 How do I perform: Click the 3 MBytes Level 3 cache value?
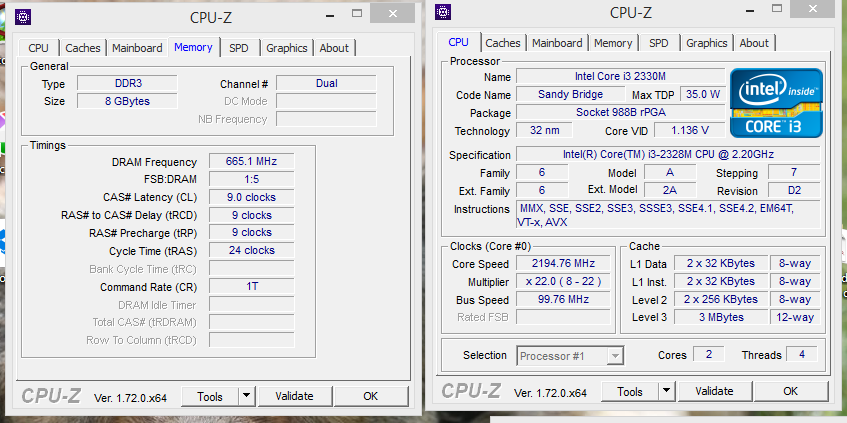point(721,317)
